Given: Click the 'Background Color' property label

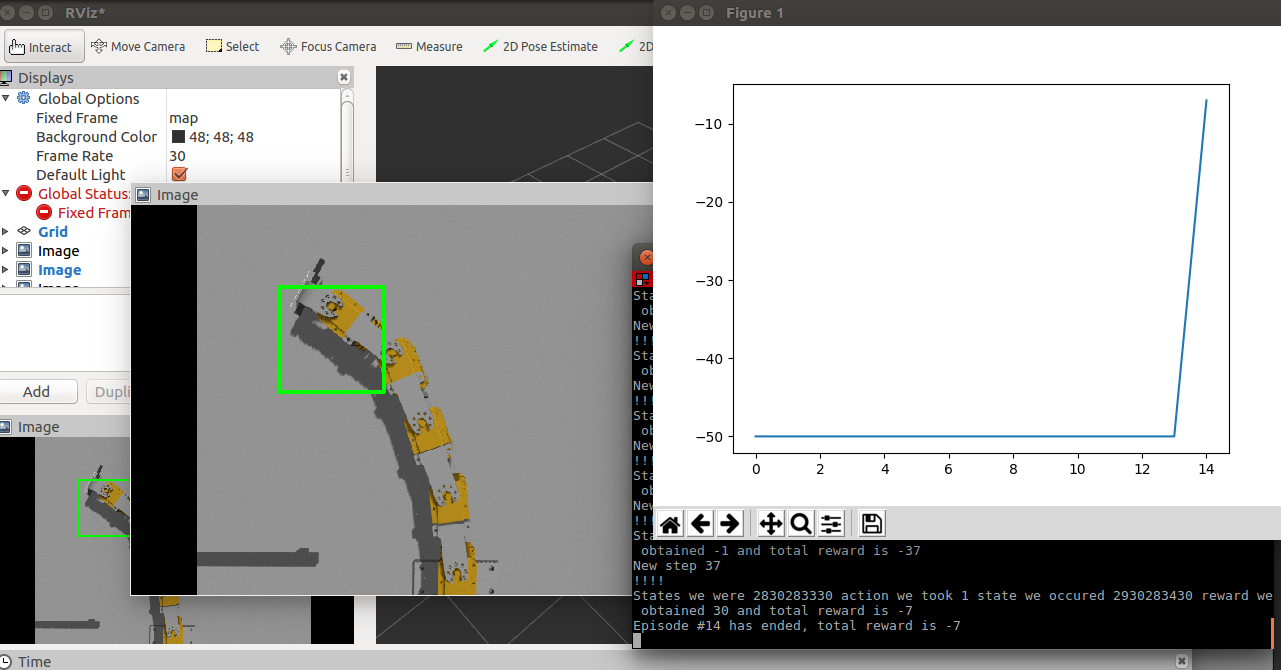Looking at the screenshot, I should [96, 136].
